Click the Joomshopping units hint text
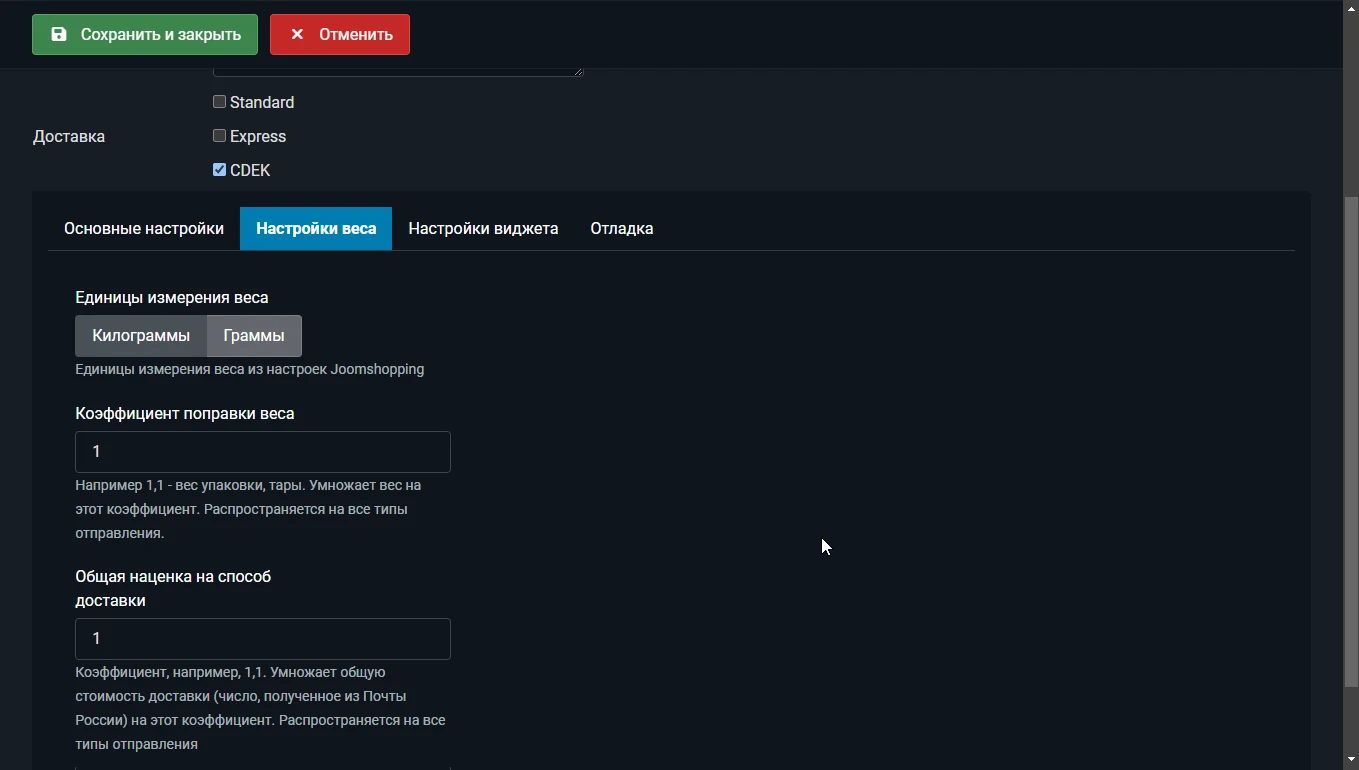The width and height of the screenshot is (1359, 770). coord(250,369)
